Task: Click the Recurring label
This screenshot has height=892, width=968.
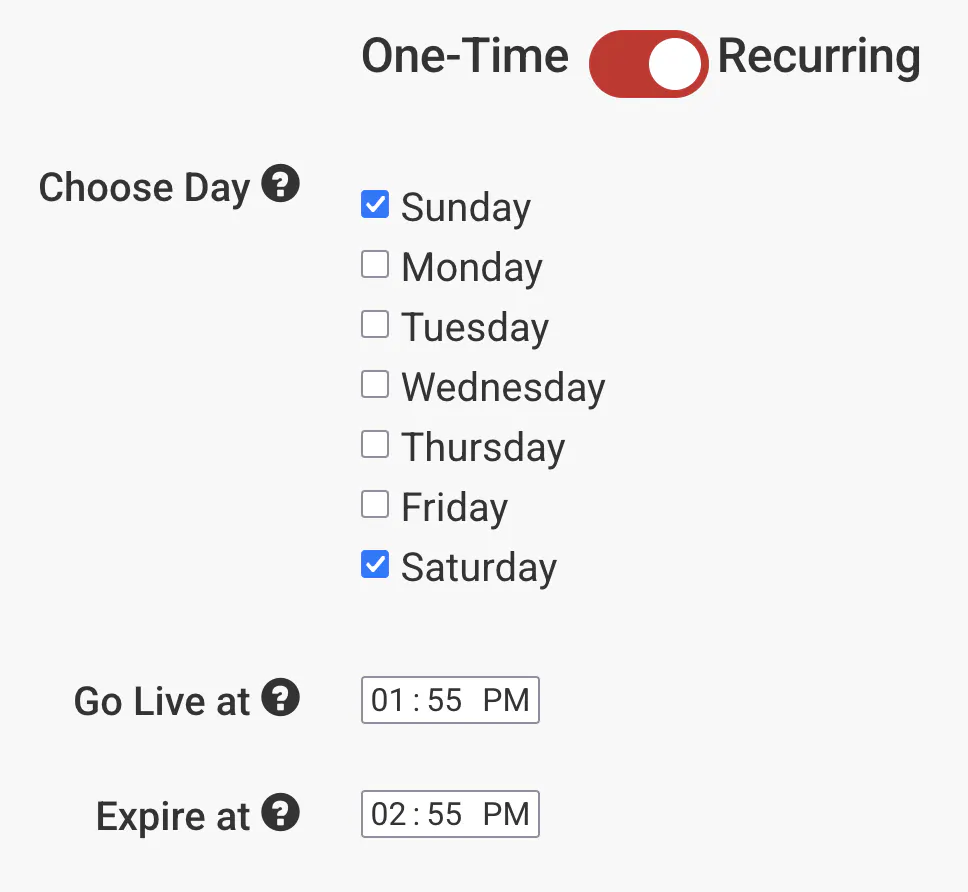Action: click(819, 57)
